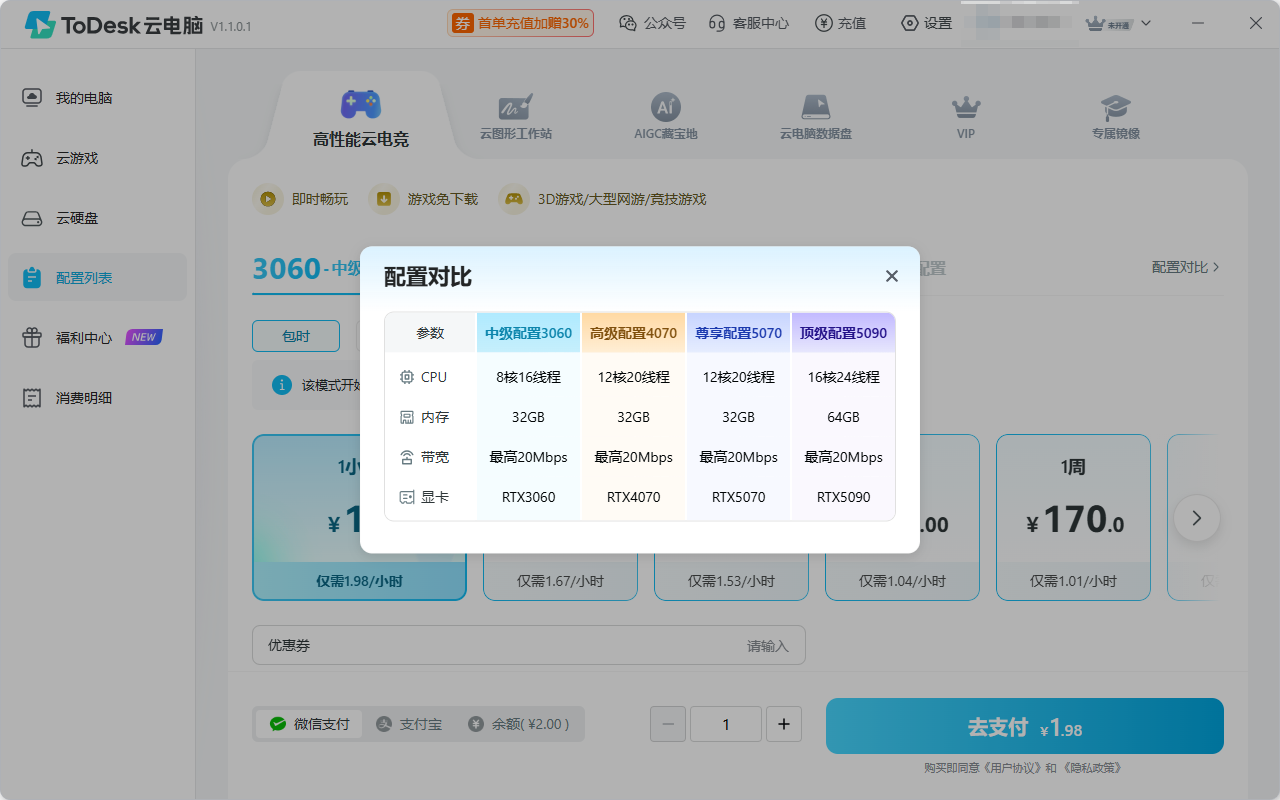
Task: Click the 去支付 ¥1.98 button
Action: tap(1025, 726)
